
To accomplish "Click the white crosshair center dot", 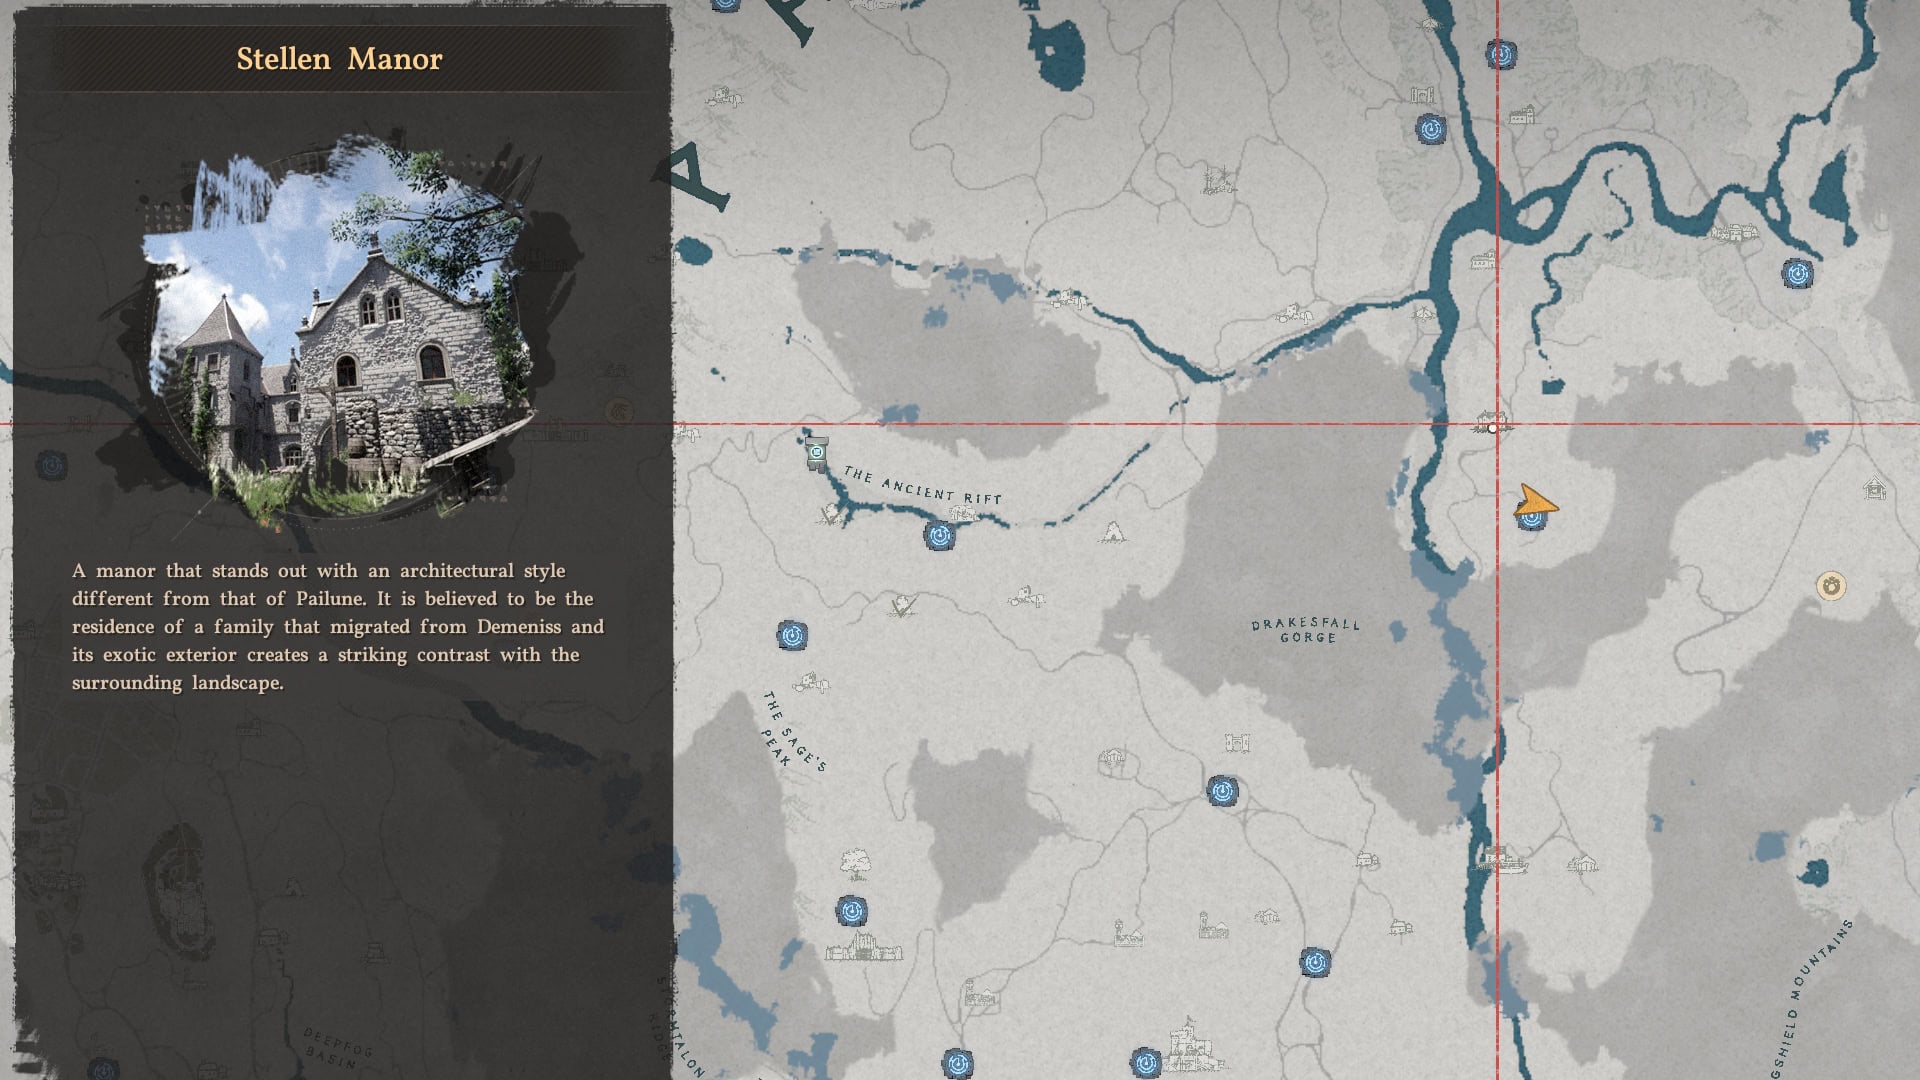I will pyautogui.click(x=1493, y=428).
